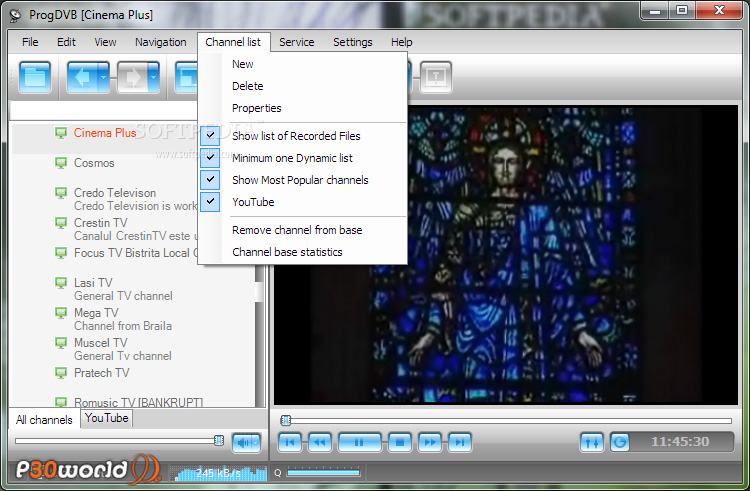Click the Mega TV channel icon
The height and width of the screenshot is (491, 750).
pyautogui.click(x=61, y=313)
